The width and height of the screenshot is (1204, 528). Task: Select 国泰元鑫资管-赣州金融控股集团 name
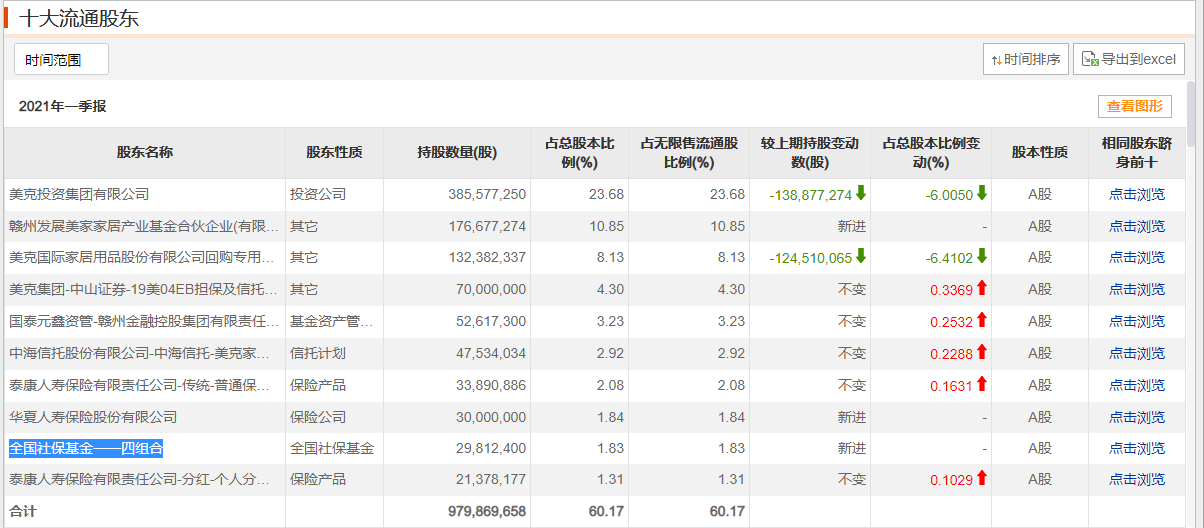click(x=144, y=321)
